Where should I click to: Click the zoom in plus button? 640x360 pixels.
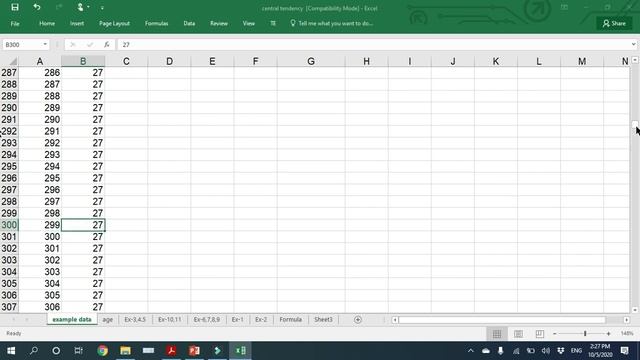(x=608, y=334)
